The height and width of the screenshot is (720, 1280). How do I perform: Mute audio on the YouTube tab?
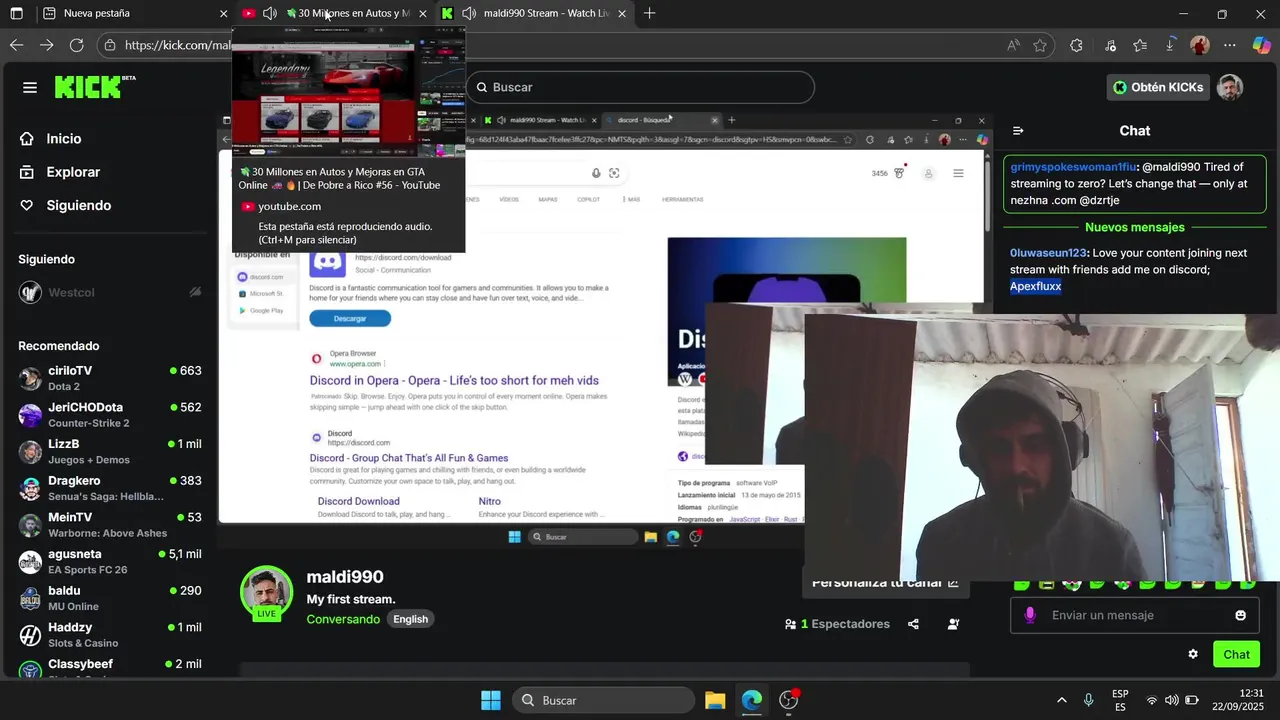point(270,13)
